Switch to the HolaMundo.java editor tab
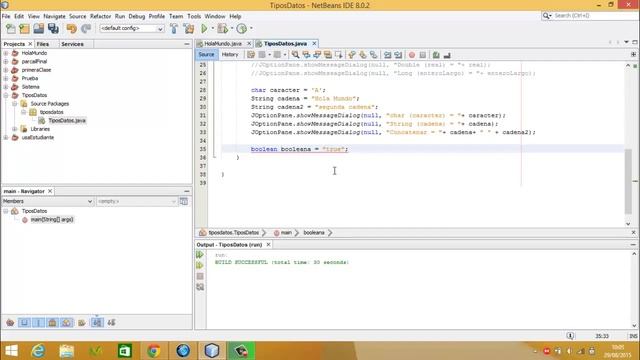Screen dimensions: 640x360 pyautogui.click(x=223, y=44)
